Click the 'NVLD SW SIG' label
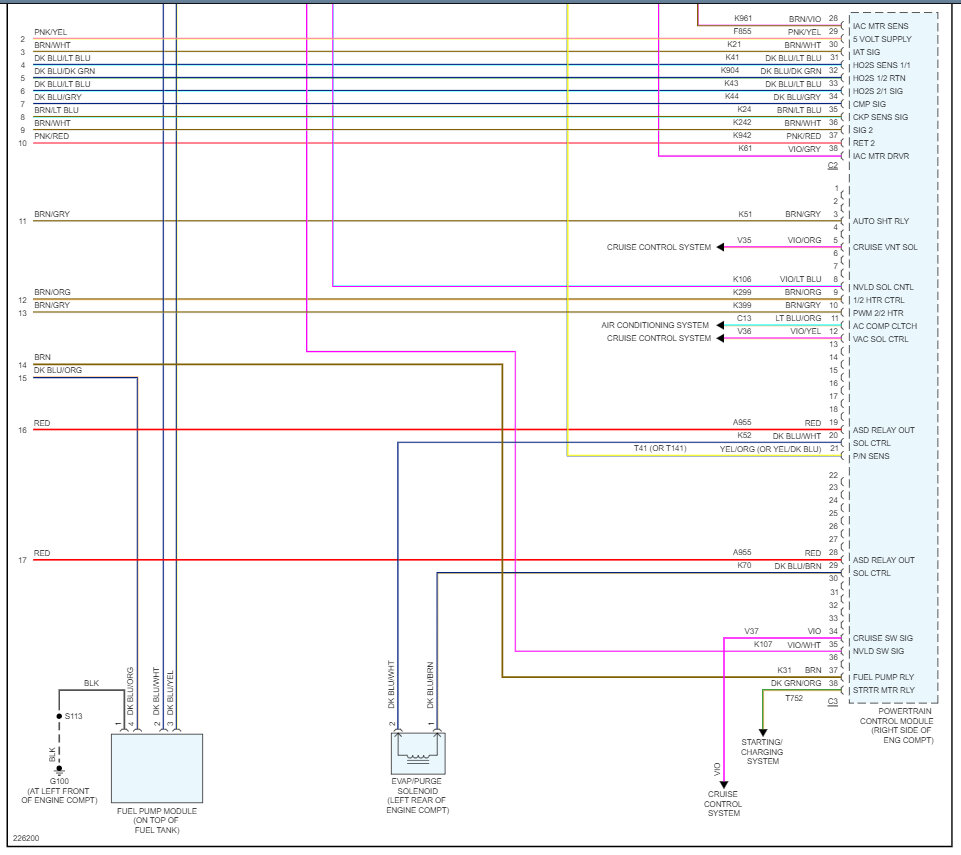 [878, 651]
